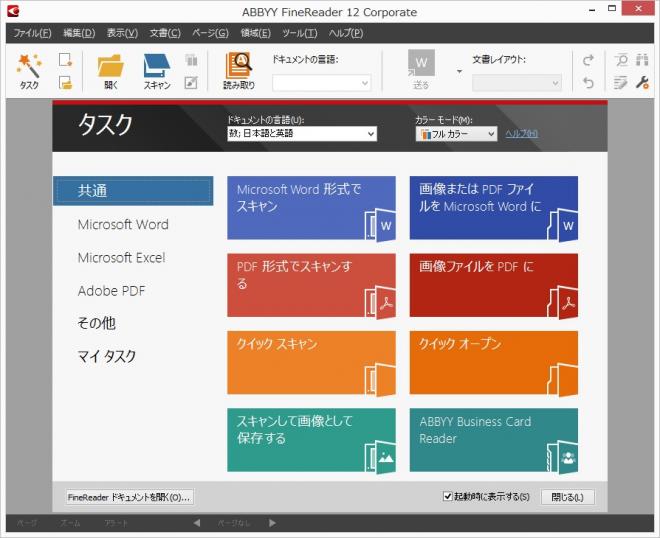Open the 表示(V) menu

pyautogui.click(x=122, y=33)
